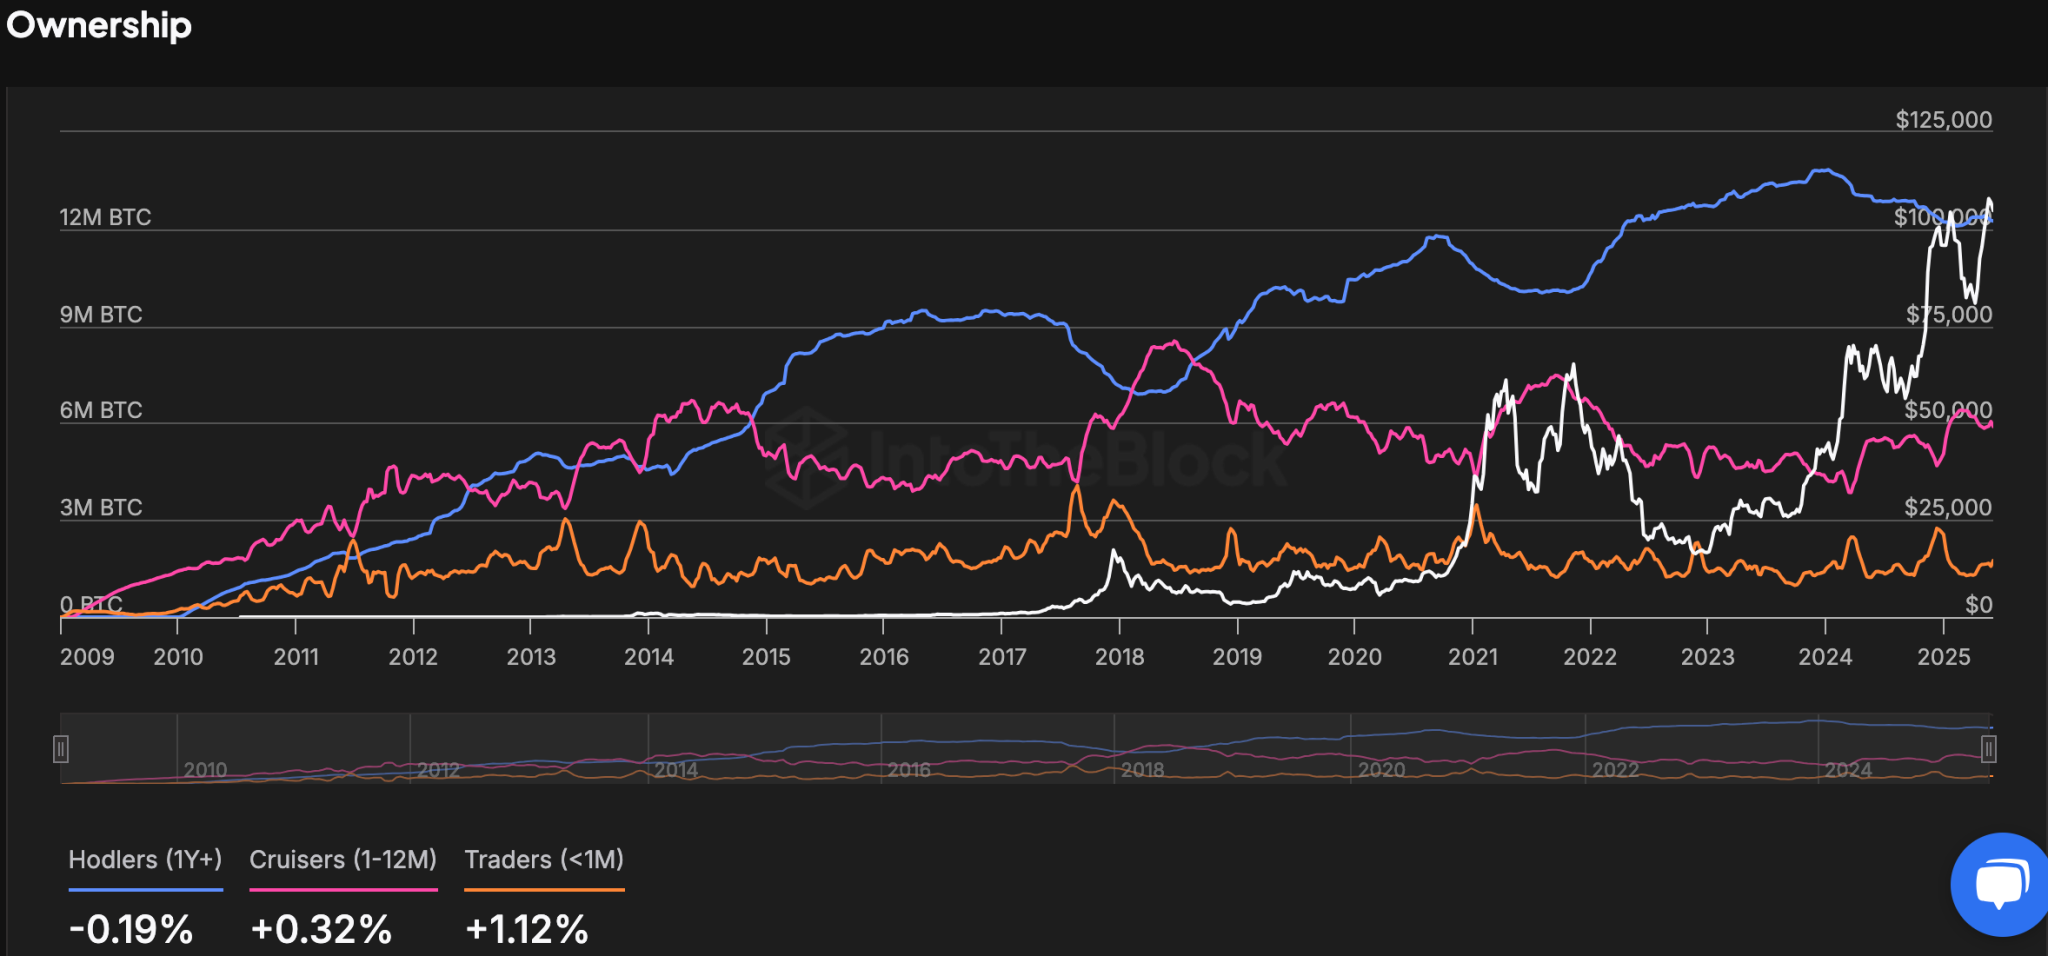Select the 2021 label on the main x-axis
Image resolution: width=2048 pixels, height=956 pixels.
click(x=1473, y=657)
